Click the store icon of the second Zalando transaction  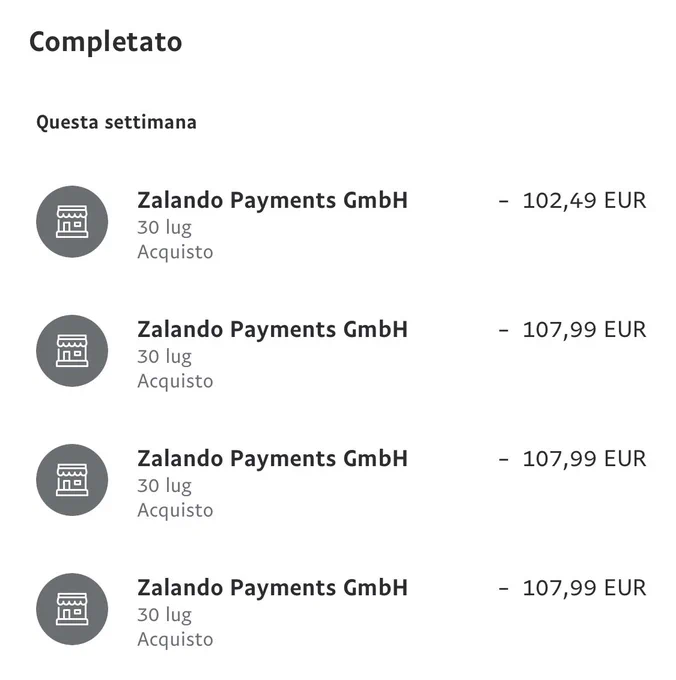[72, 351]
